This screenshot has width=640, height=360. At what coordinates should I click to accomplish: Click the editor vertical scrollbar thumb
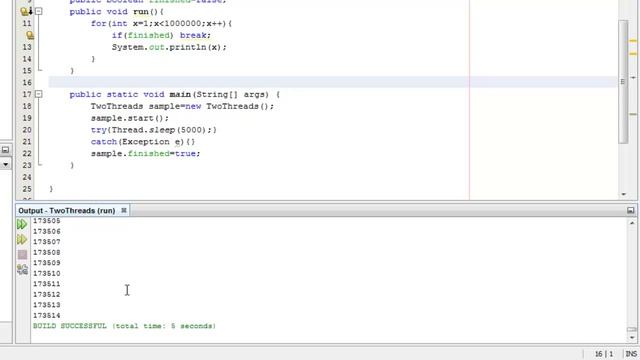(x=623, y=82)
